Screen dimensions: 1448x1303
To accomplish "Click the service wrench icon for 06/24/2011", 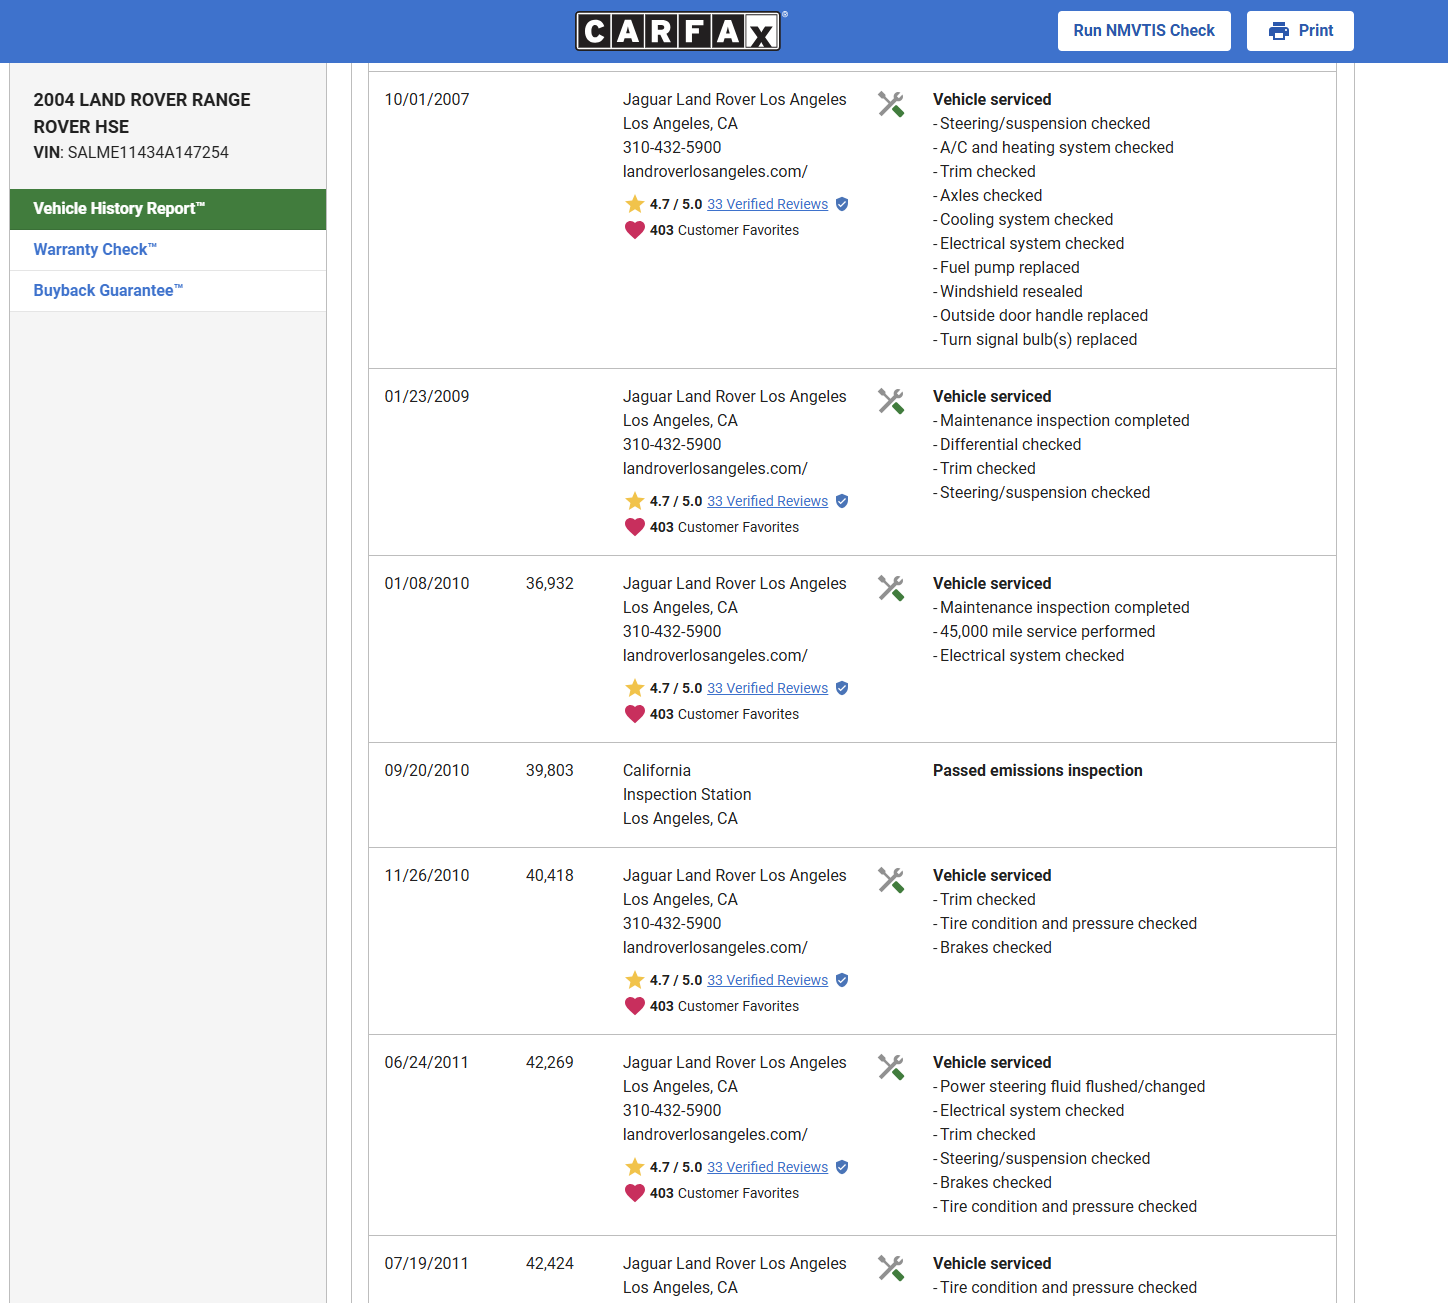I will coord(891,1067).
